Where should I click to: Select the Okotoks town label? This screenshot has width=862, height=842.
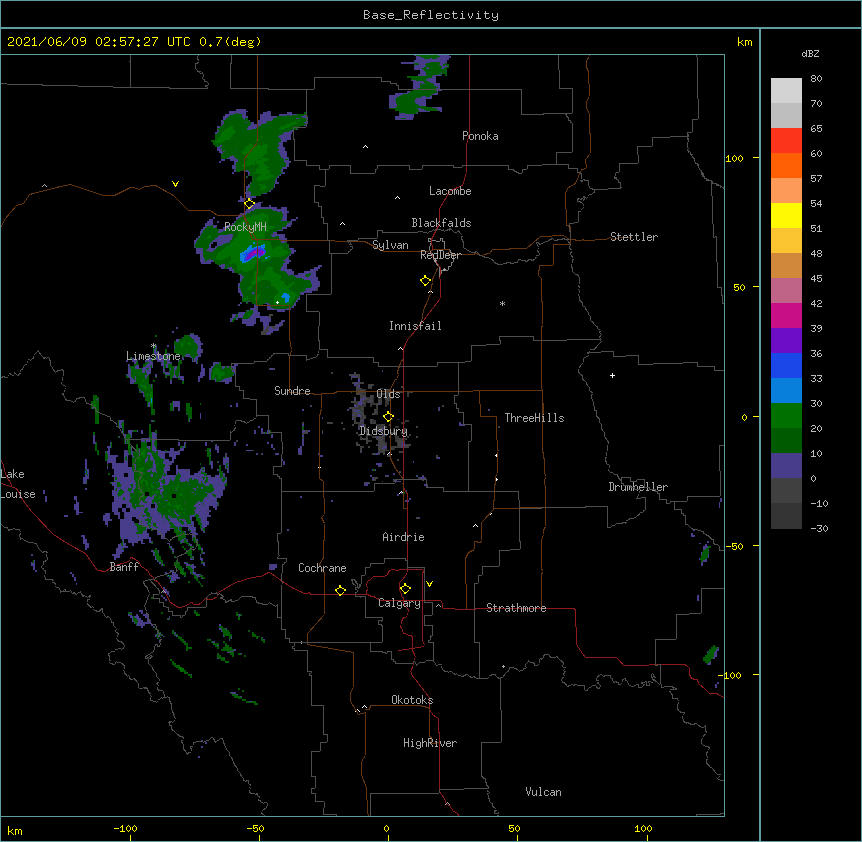[x=412, y=700]
